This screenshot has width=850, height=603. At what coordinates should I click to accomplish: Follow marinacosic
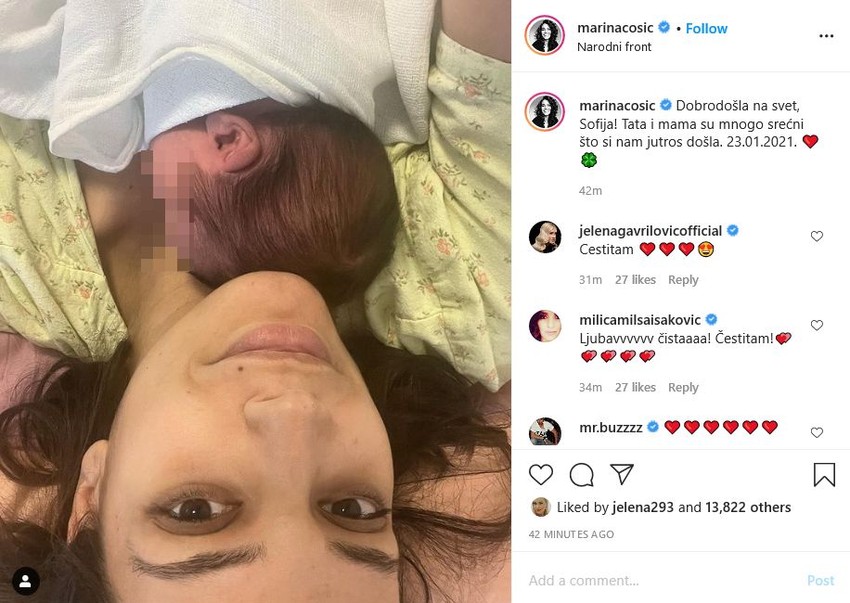coord(706,28)
